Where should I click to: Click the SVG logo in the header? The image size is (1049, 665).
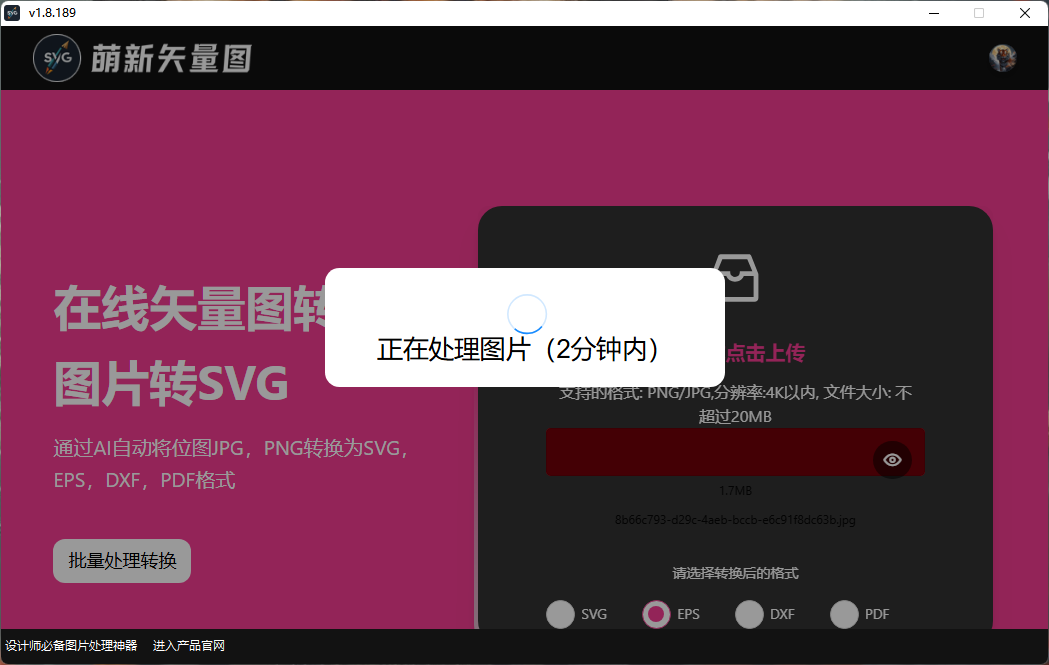(57, 57)
